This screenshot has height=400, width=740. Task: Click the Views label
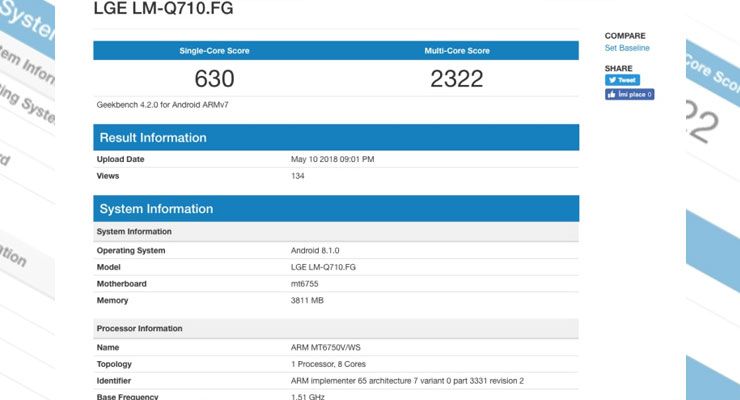[x=108, y=176]
